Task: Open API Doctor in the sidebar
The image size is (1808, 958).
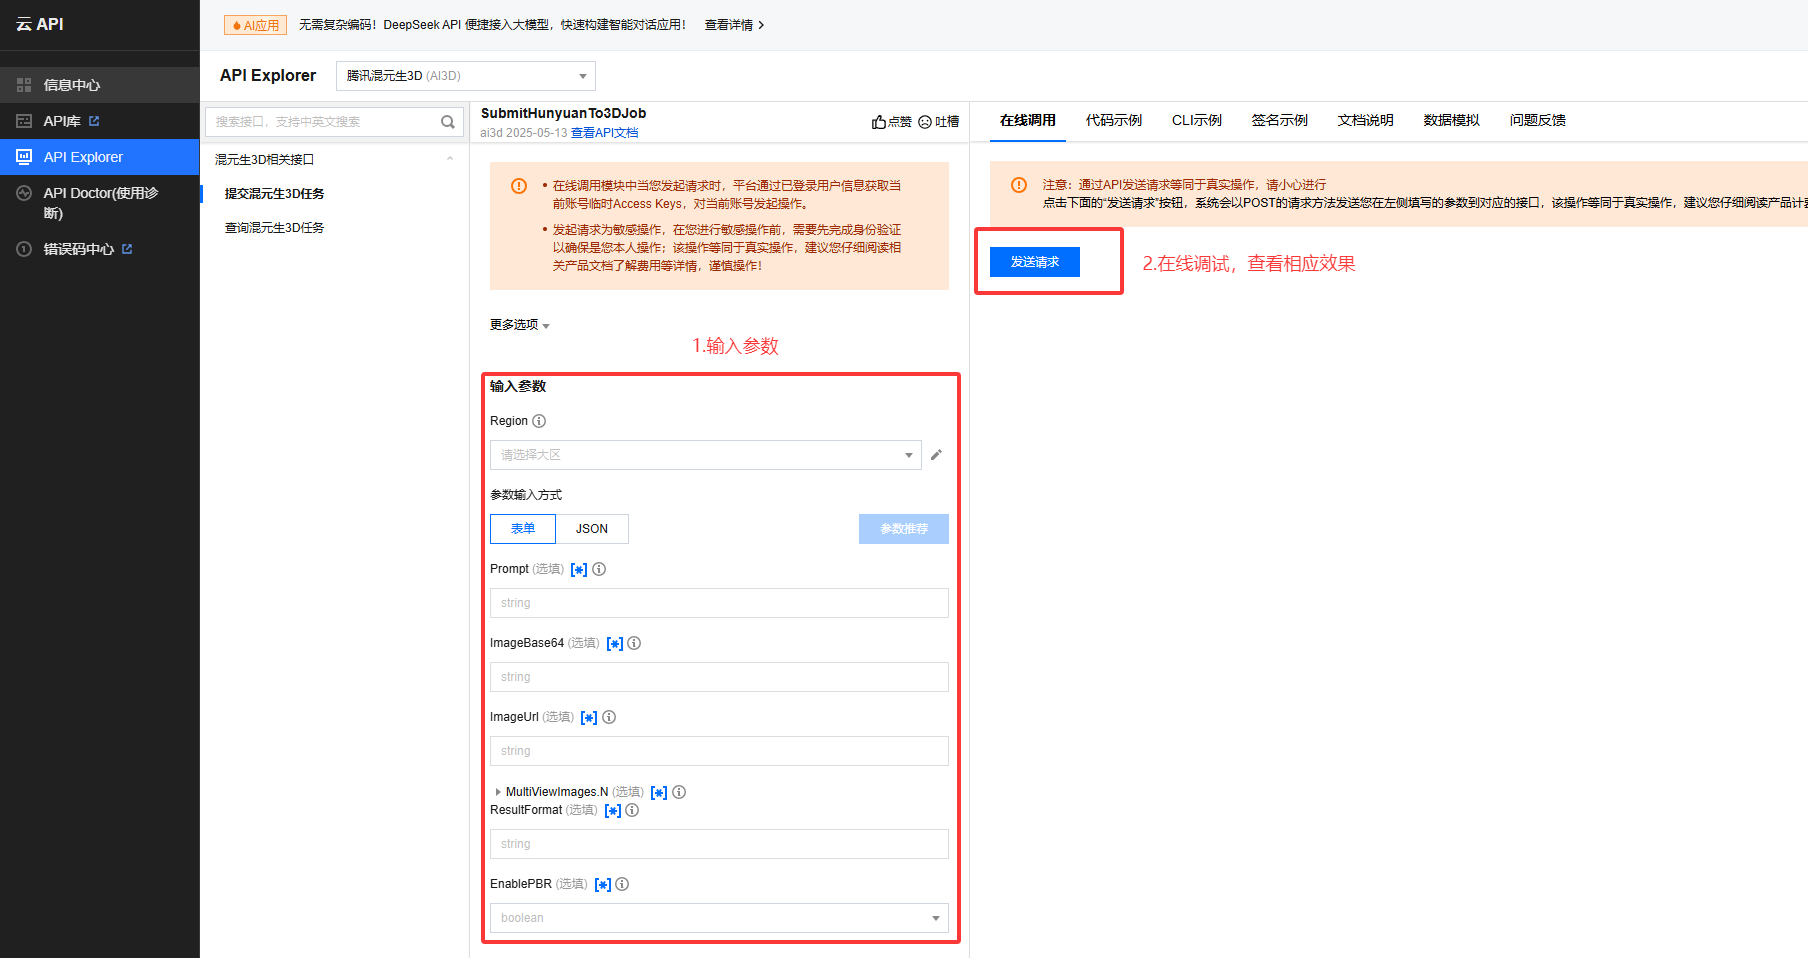Action: click(x=100, y=203)
